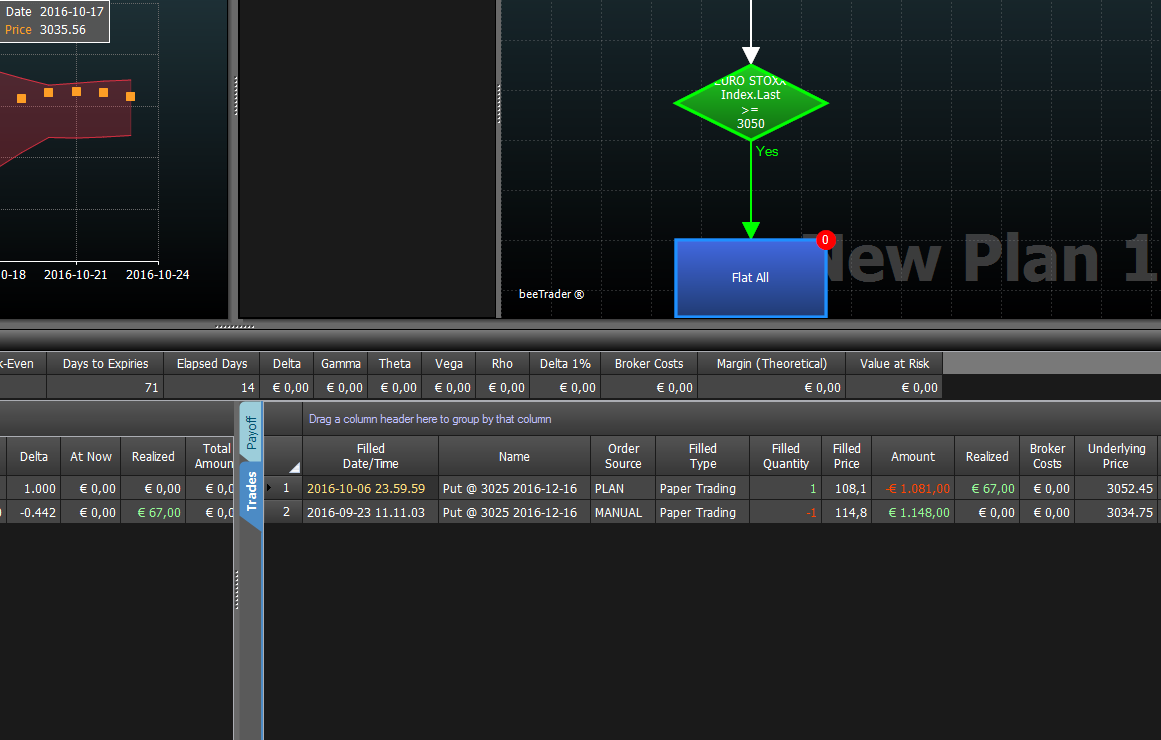
Task: Sort by Filled Date/Time column header
Action: [x=371, y=456]
